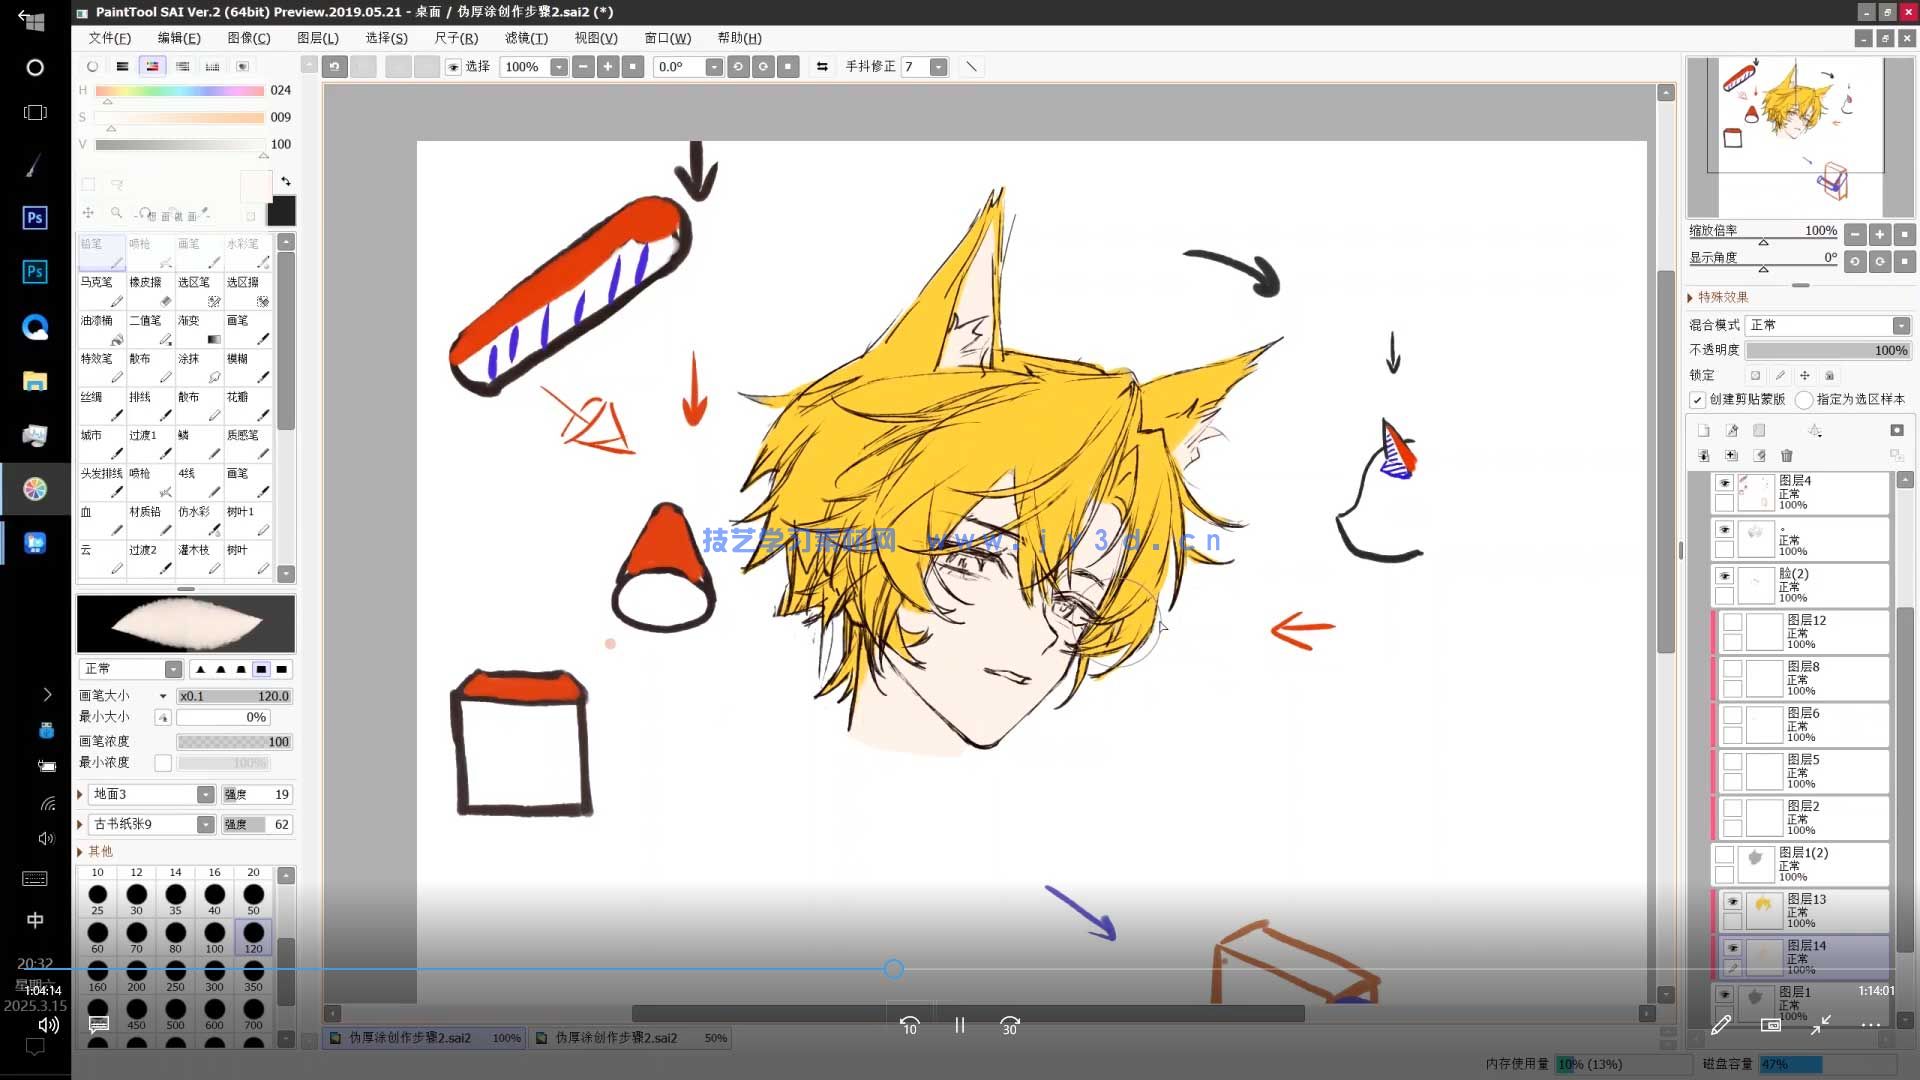Open the 手抖修正 stabilizer dropdown
This screenshot has height=1080, width=1920.
[x=938, y=66]
